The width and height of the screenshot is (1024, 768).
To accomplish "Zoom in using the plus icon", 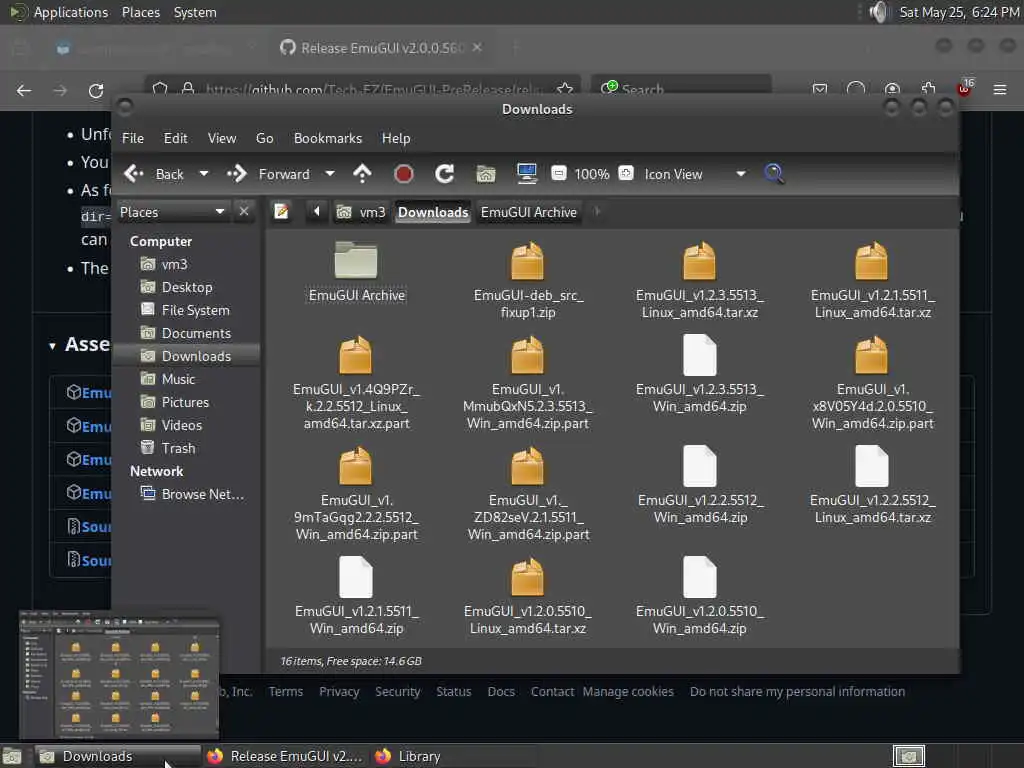I will click(x=626, y=174).
